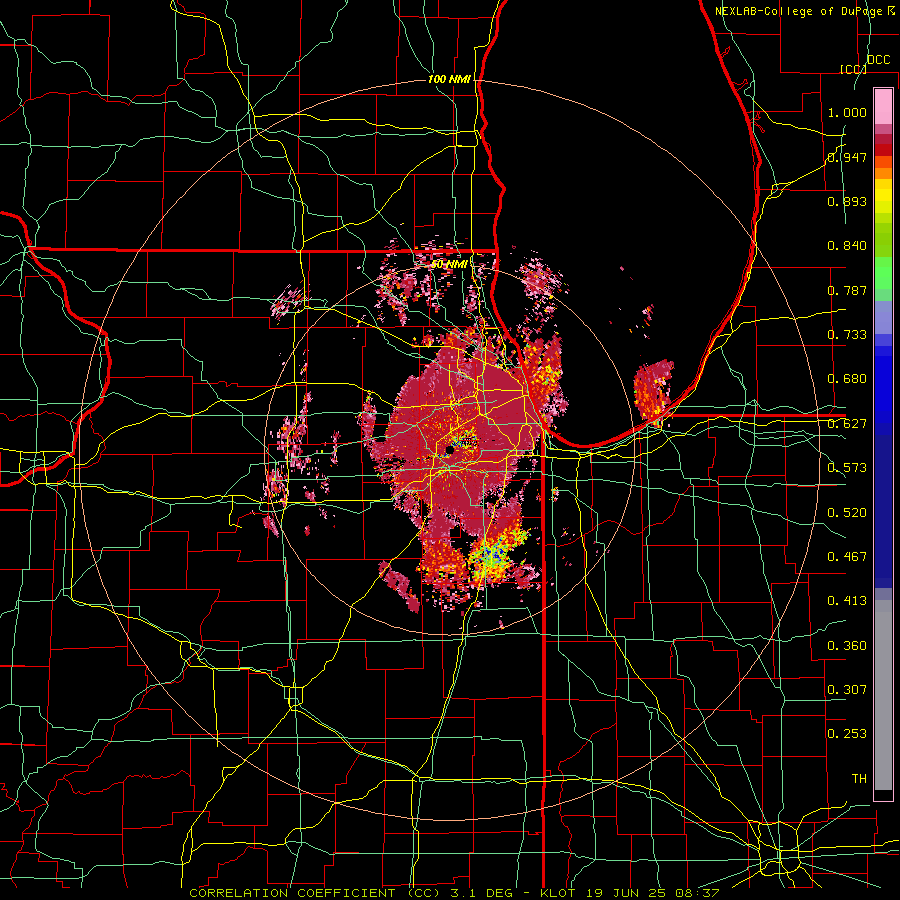The height and width of the screenshot is (900, 900).
Task: Click the 0.947 scale value
Action: 847,157
